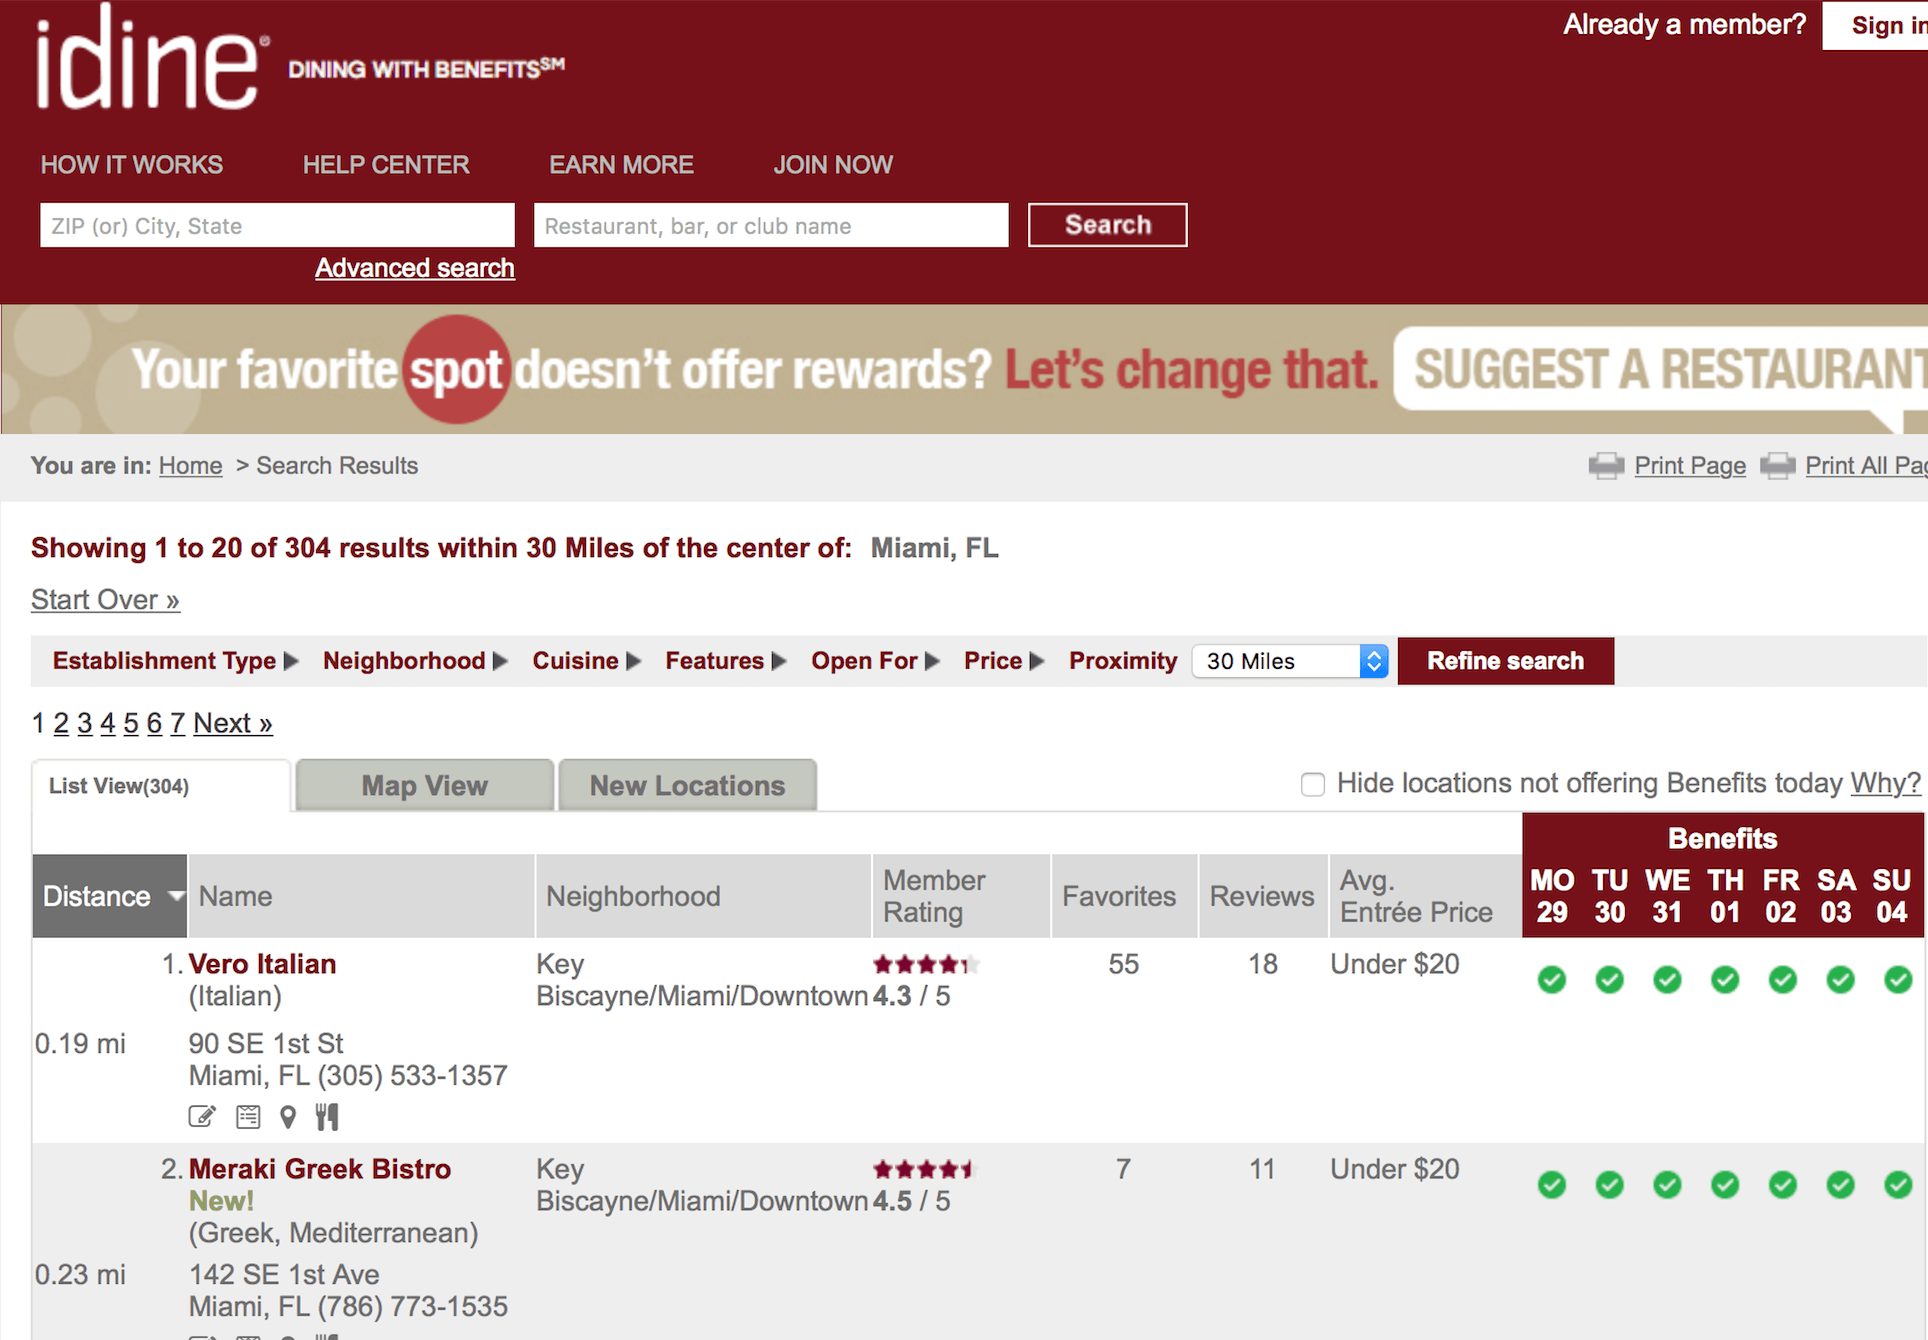Switch to the New Locations tab
This screenshot has height=1340, width=1928.
tap(688, 786)
